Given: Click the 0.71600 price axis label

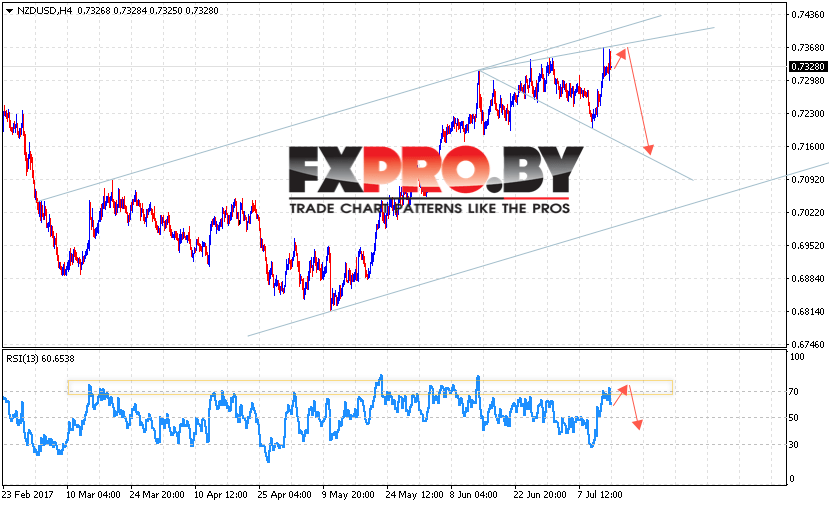Looking at the screenshot, I should [x=808, y=146].
